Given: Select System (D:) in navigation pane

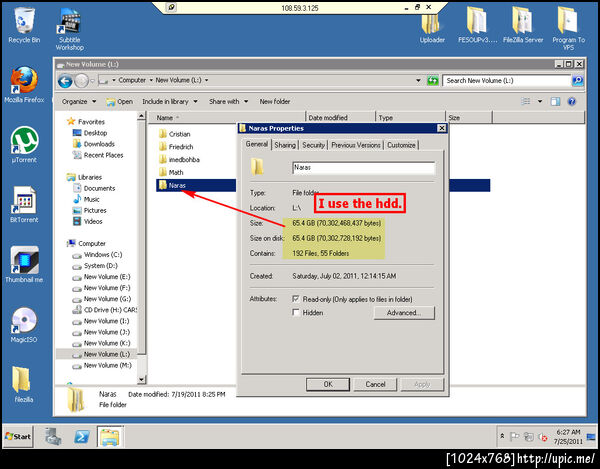Looking at the screenshot, I should point(95,266).
